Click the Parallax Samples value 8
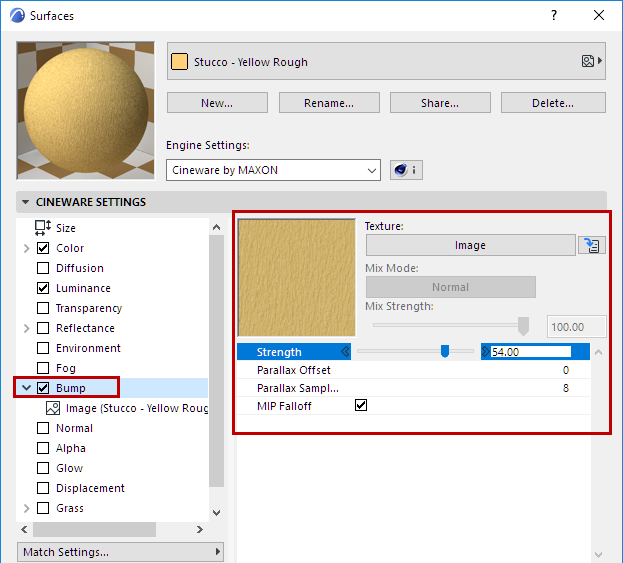This screenshot has width=623, height=563. pos(566,388)
